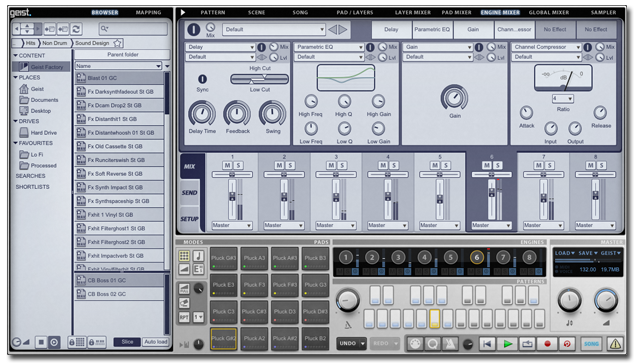634x363 pixels.
Task: Stop browser sample preview
Action: (x=41, y=342)
